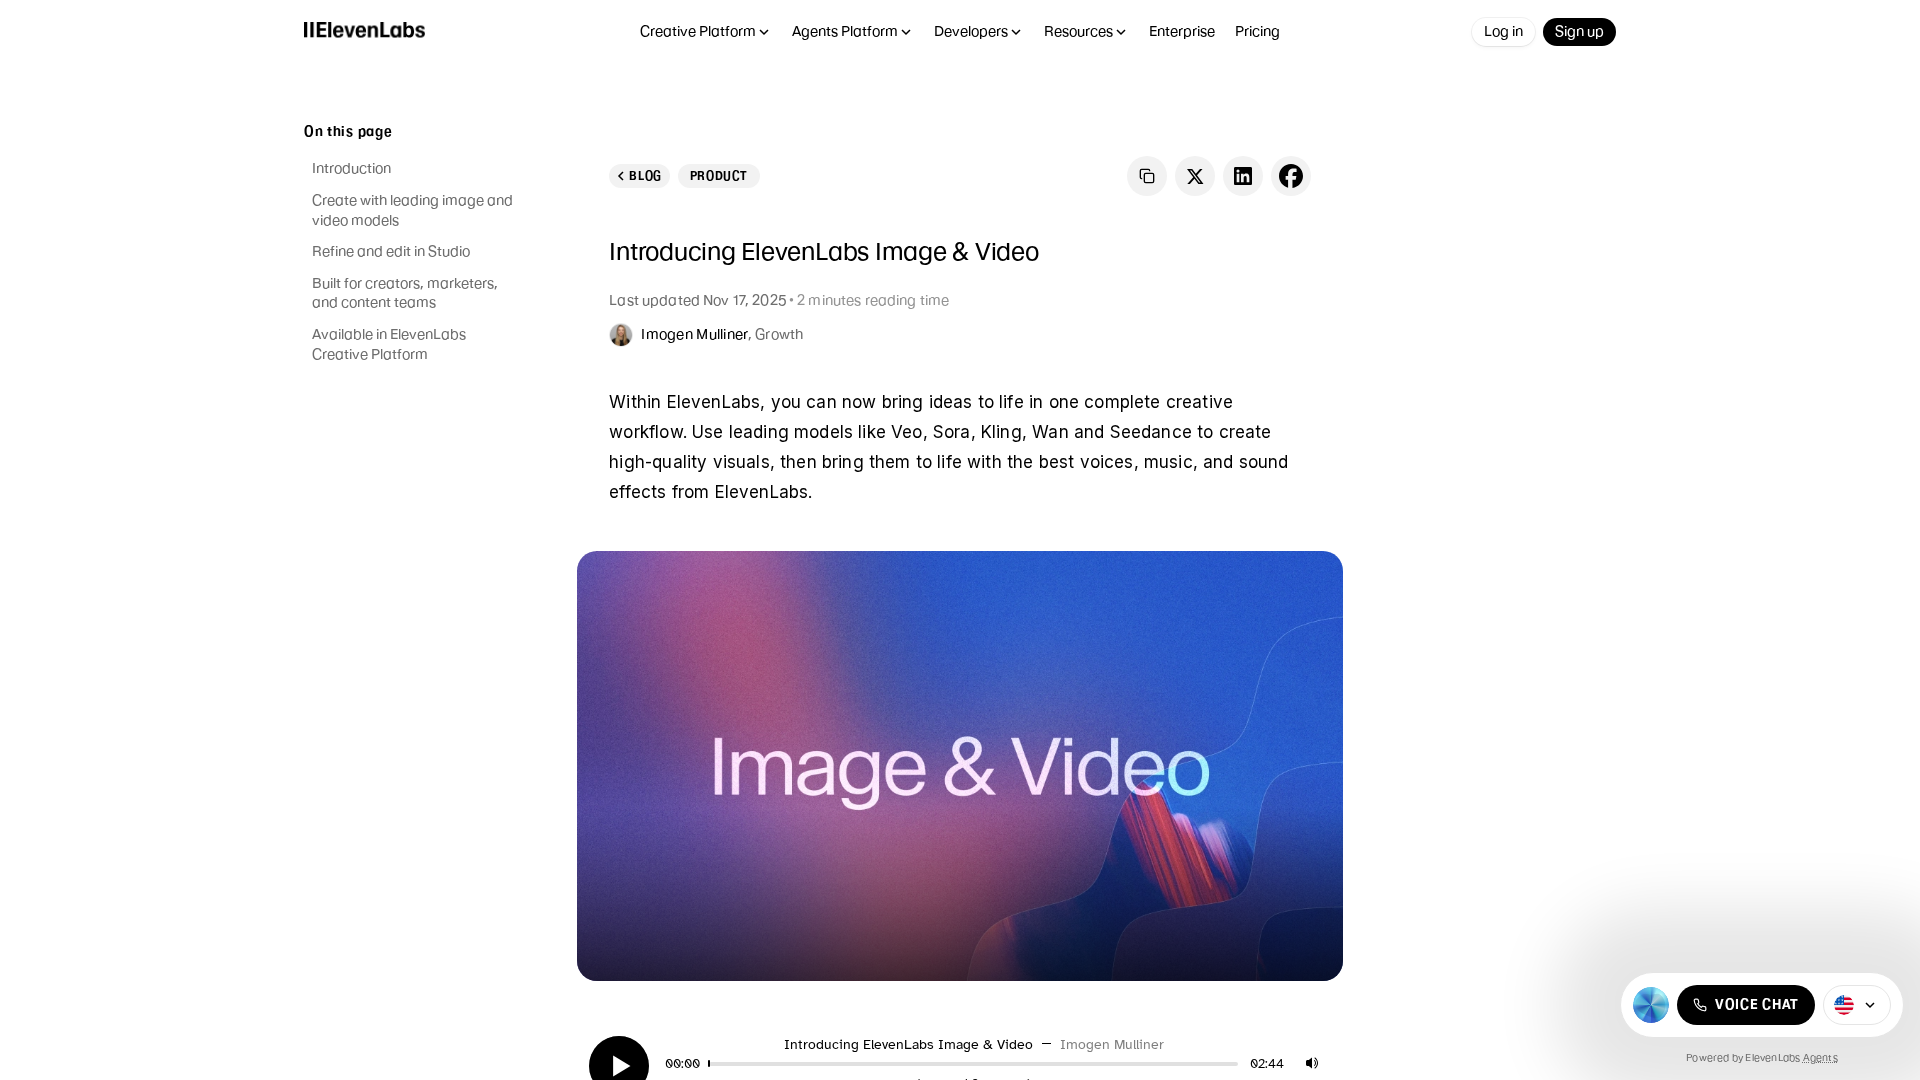The image size is (1920, 1080).
Task: Open the Enterprise page
Action: [x=1181, y=32]
